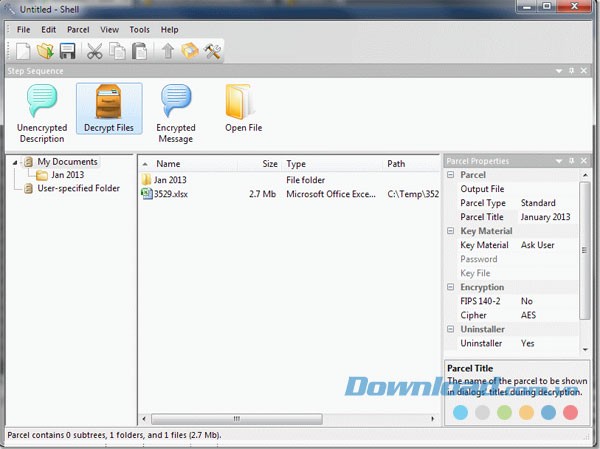Select the User-specified Folder tree item
This screenshot has width=600, height=449.
coord(78,188)
